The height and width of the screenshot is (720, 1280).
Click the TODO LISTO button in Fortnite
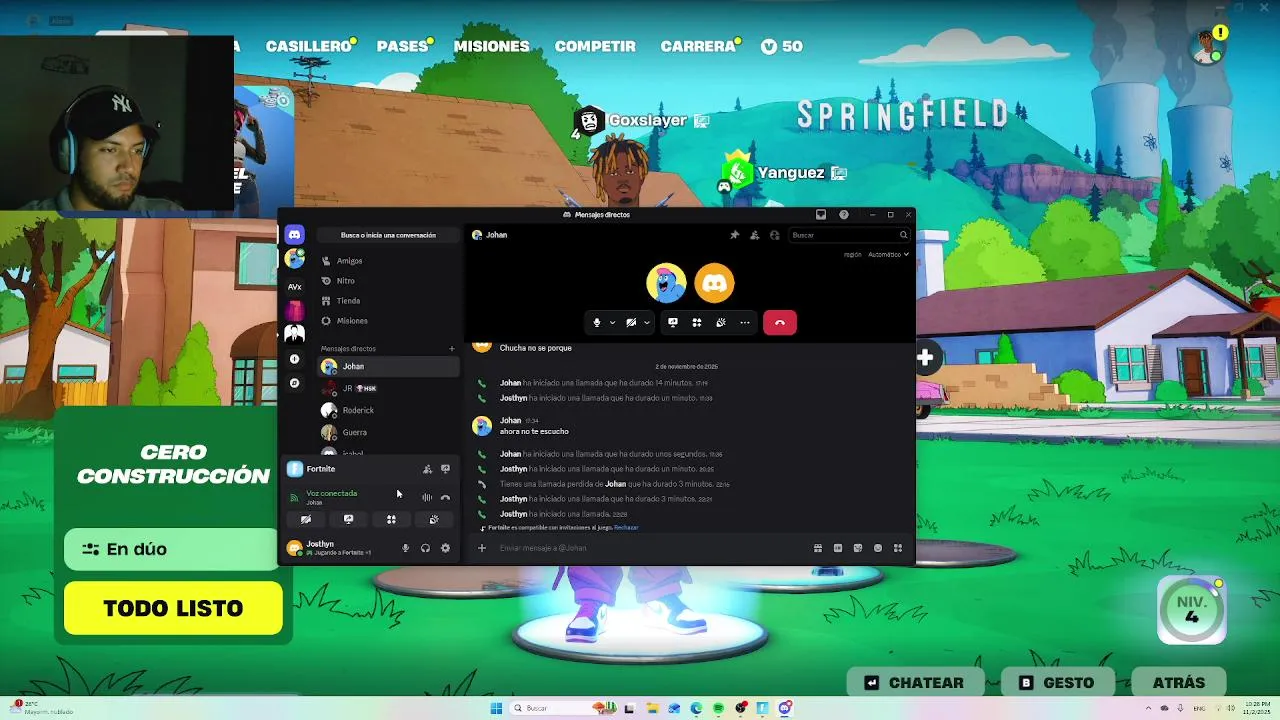coord(173,608)
